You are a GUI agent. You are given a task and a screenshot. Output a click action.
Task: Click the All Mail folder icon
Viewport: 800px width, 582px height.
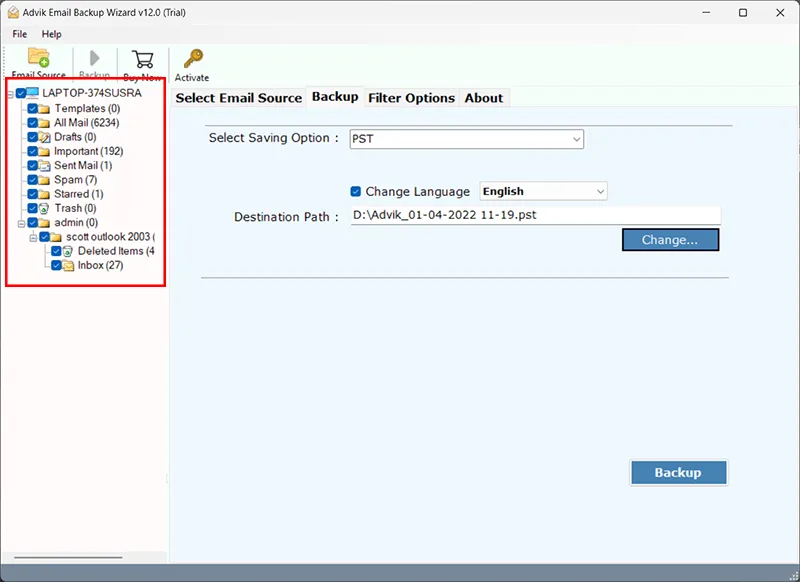[44, 123]
